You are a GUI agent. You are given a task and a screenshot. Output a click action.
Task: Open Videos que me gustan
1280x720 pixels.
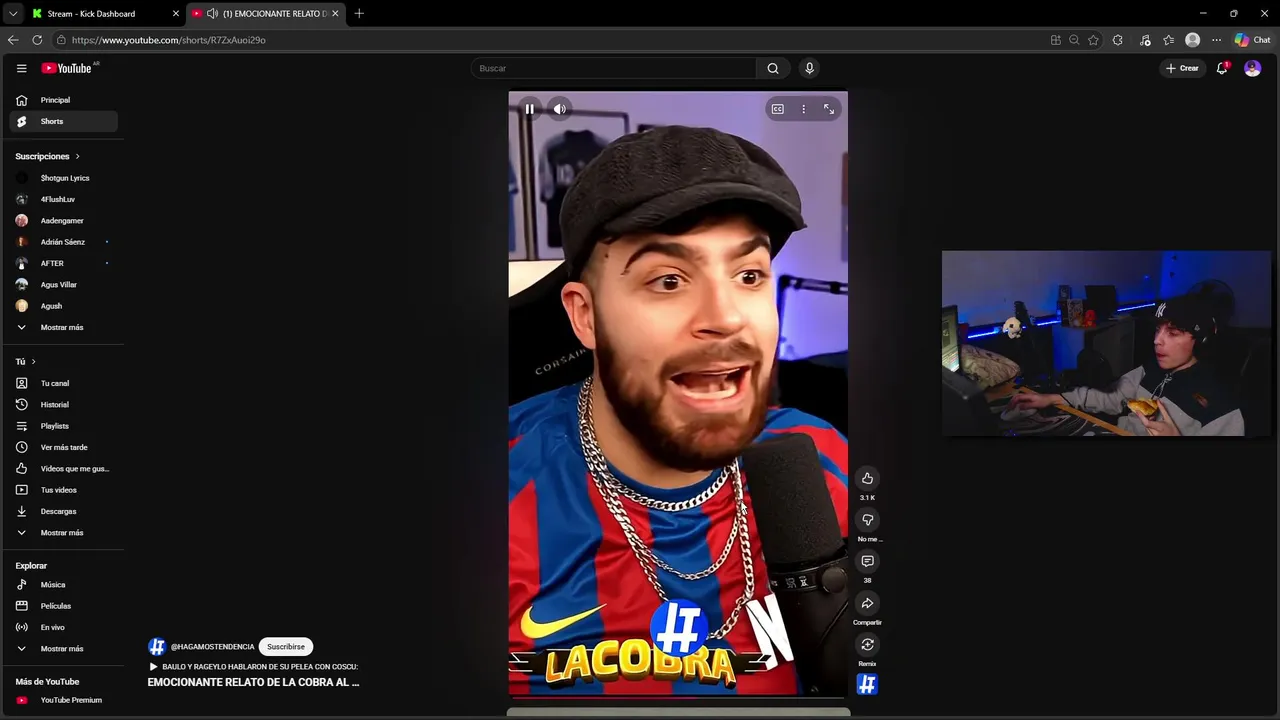[x=64, y=468]
